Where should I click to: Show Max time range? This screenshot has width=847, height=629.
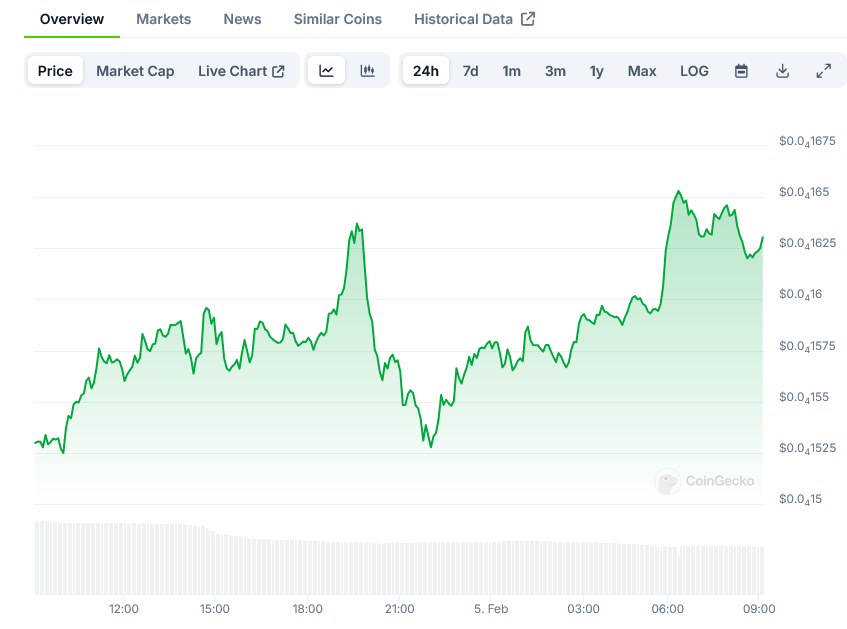coord(642,71)
